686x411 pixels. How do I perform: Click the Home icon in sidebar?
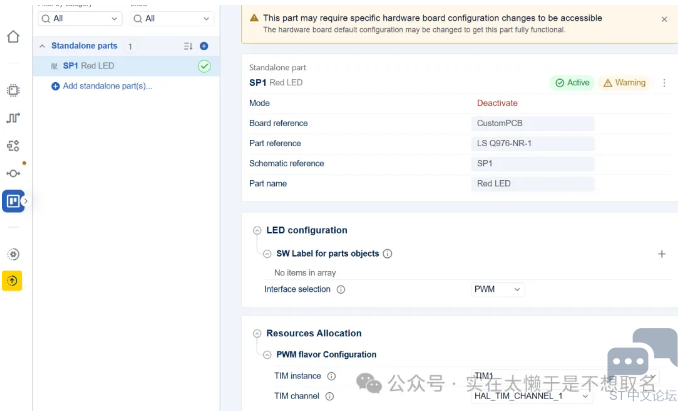coord(13,37)
